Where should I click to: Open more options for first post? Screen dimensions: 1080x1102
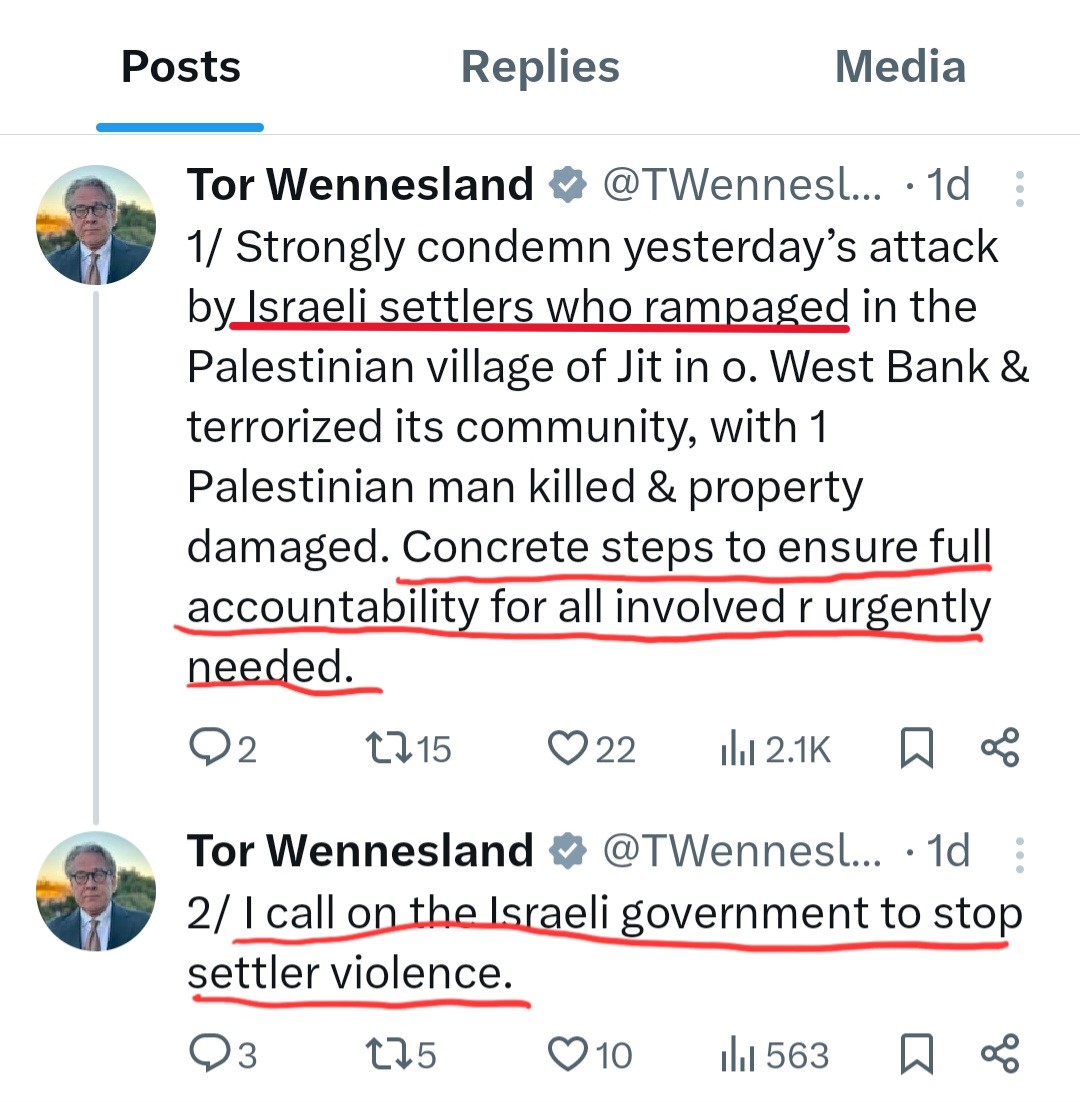click(1019, 188)
